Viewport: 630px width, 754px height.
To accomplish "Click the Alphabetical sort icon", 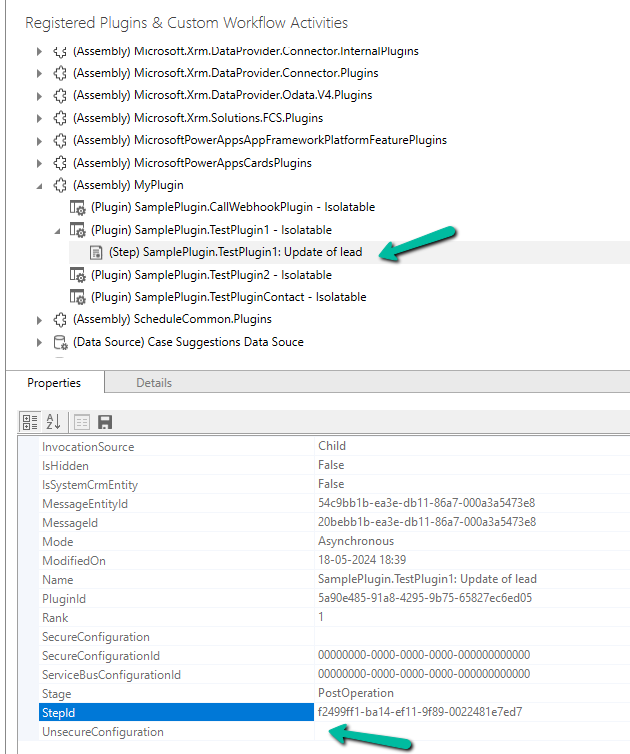I will coord(54,422).
